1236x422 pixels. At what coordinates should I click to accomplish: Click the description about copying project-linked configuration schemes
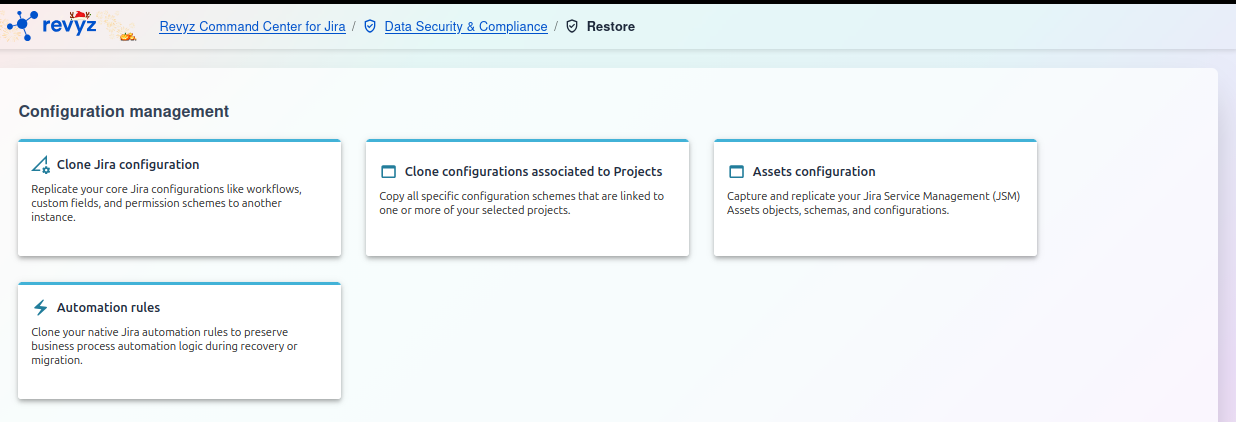(521, 203)
